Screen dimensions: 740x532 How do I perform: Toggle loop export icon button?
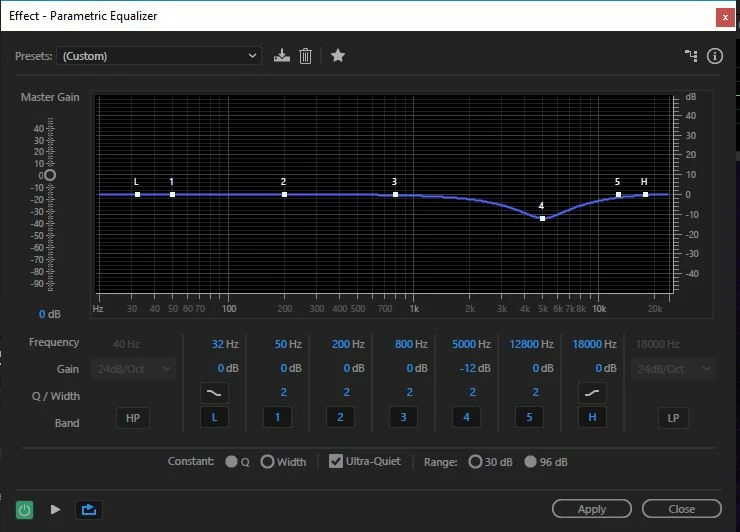click(x=89, y=510)
